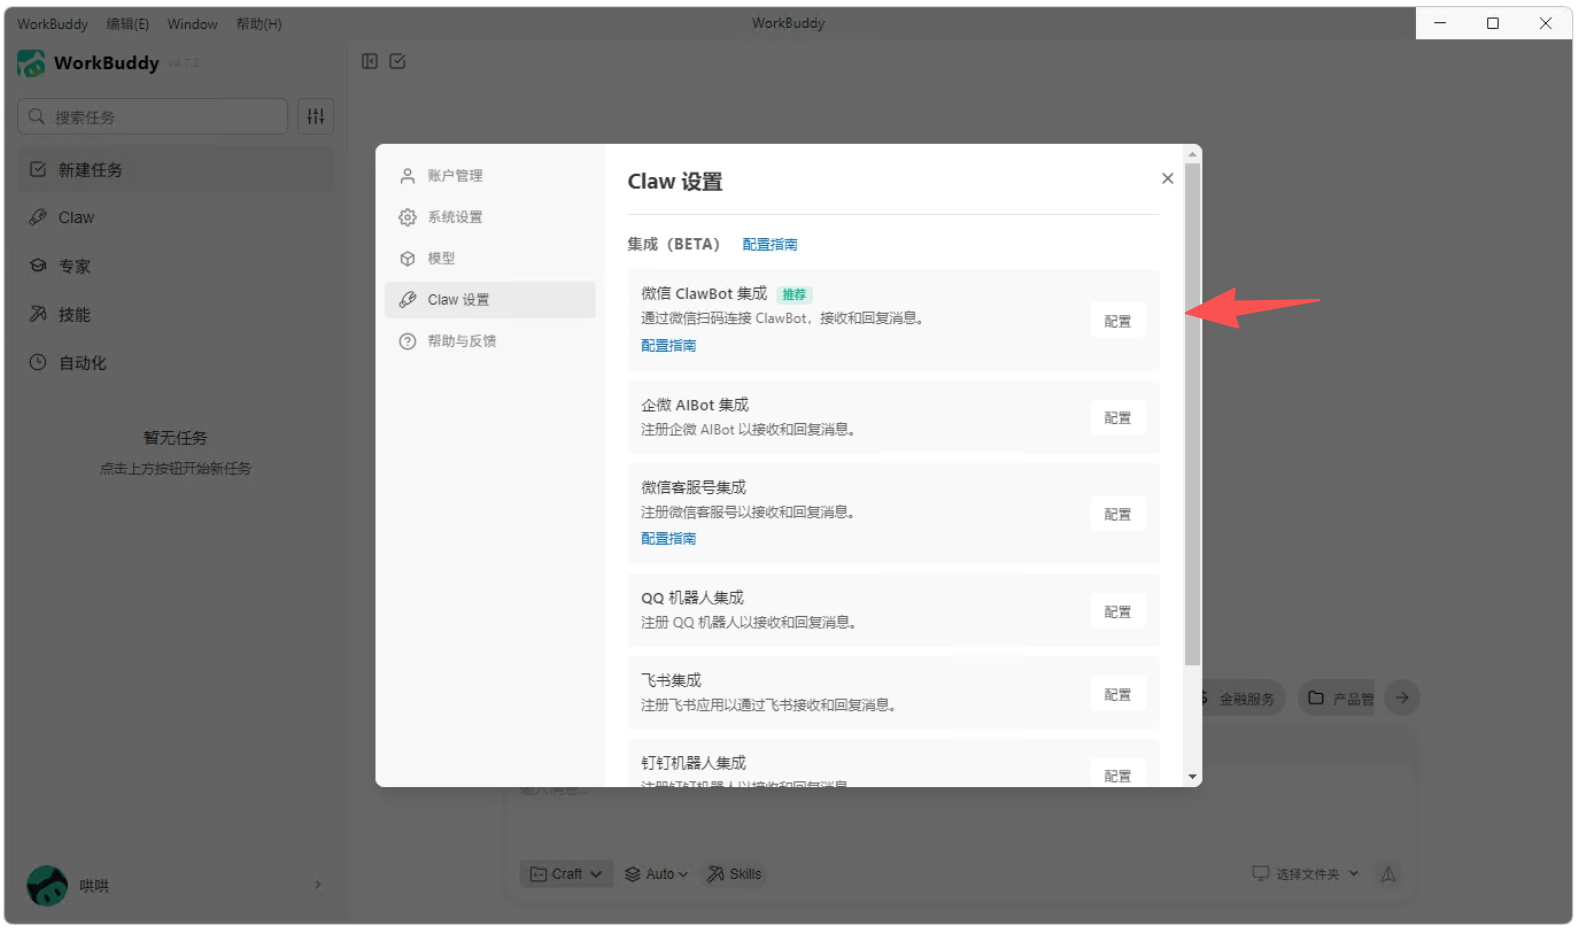The width and height of the screenshot is (1580, 934).
Task: Click the 产品管 folder chip
Action: pyautogui.click(x=1337, y=698)
